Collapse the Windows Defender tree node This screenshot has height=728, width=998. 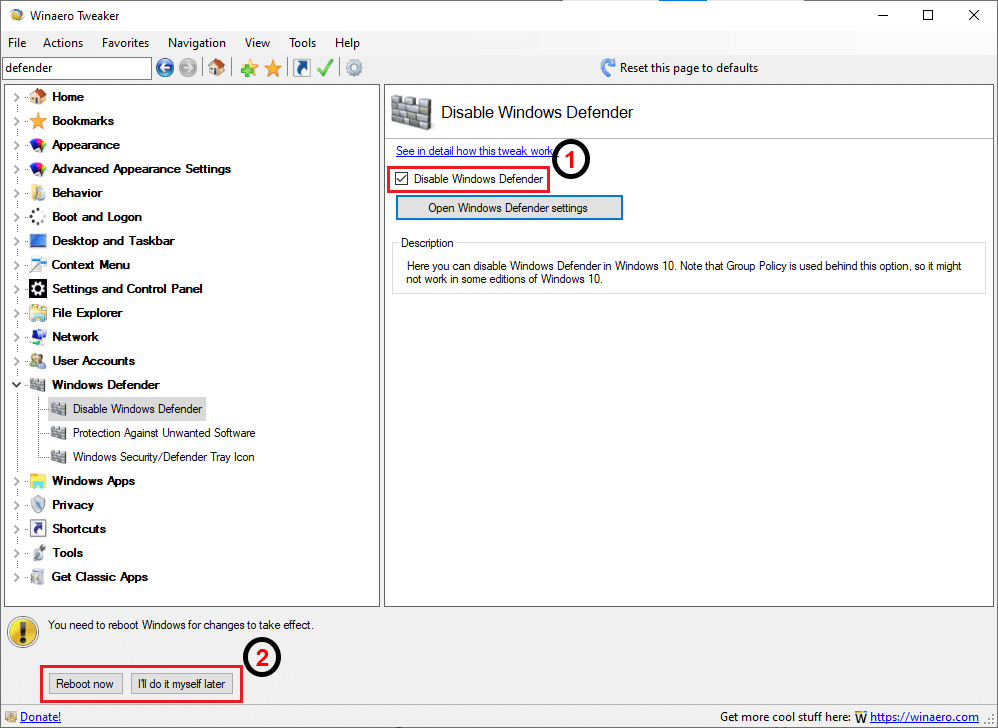pyautogui.click(x=17, y=385)
